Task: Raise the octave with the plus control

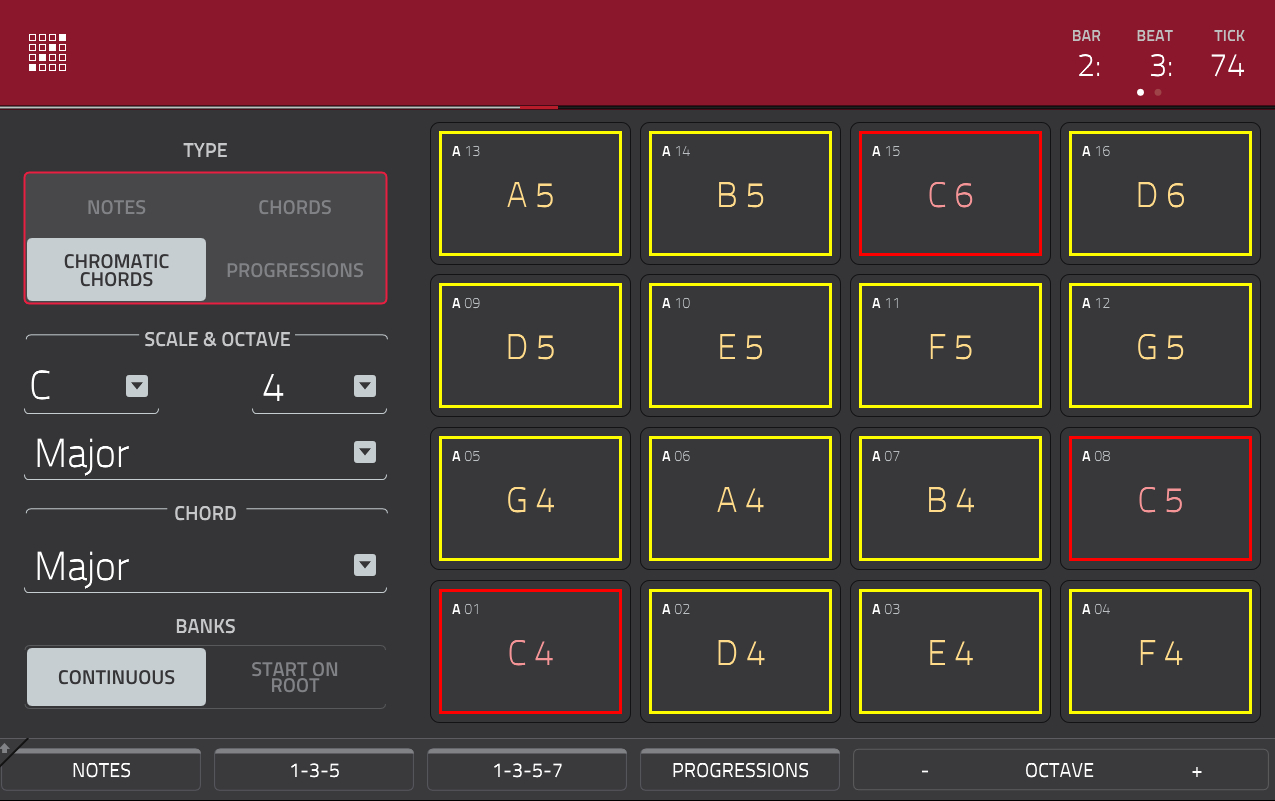Action: click(1196, 770)
